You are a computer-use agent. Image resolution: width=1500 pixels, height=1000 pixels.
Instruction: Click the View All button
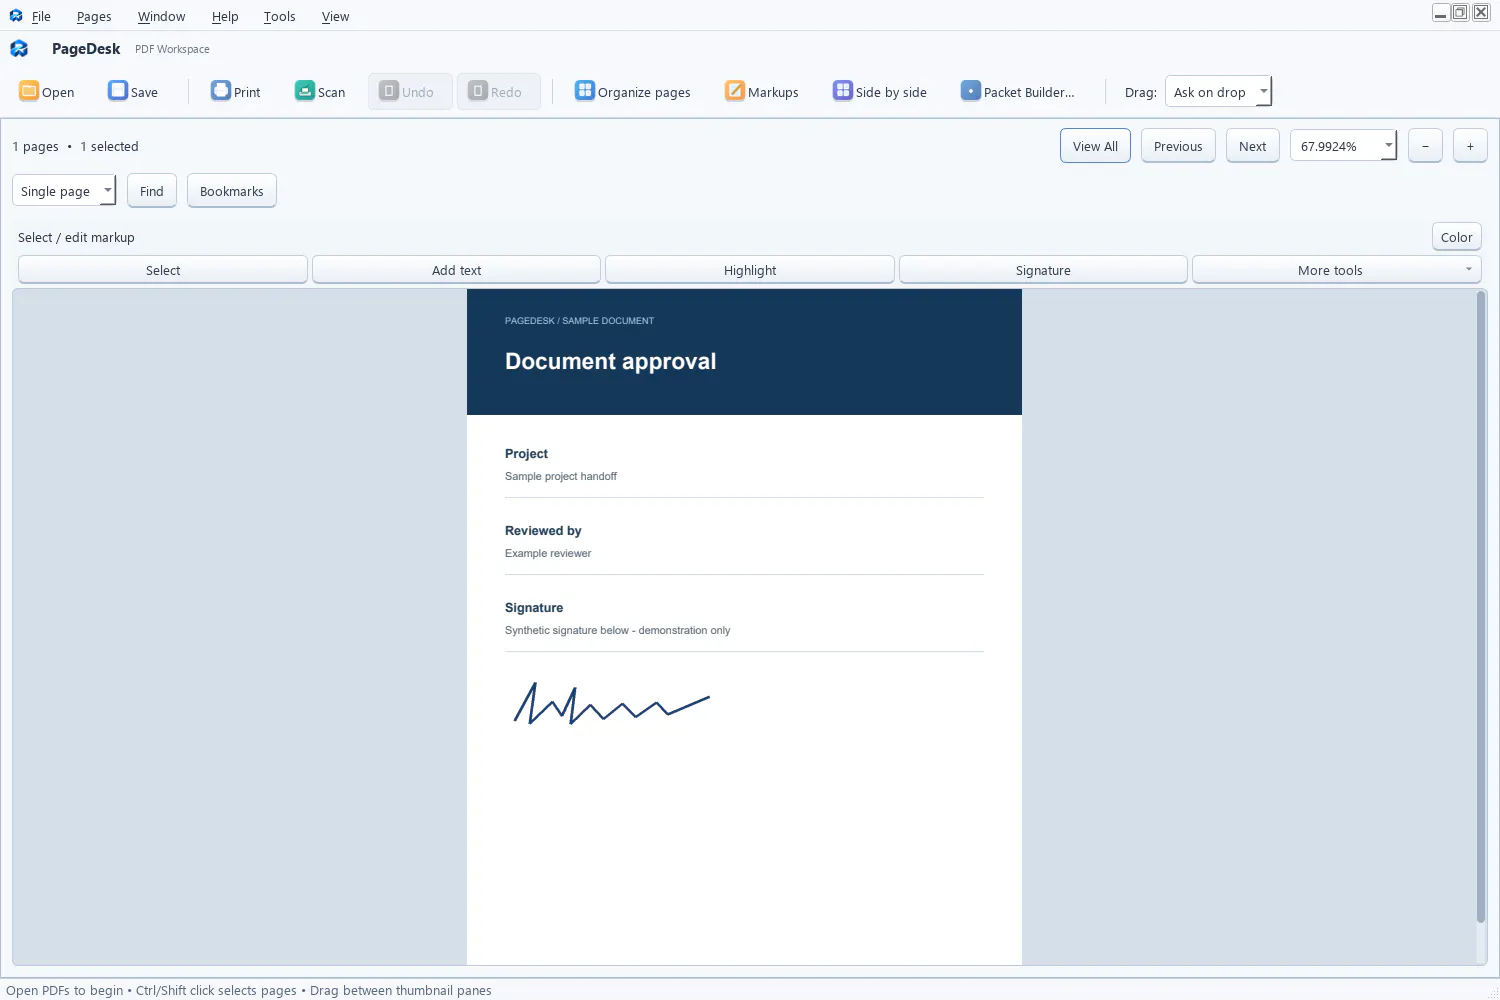[x=1095, y=146]
